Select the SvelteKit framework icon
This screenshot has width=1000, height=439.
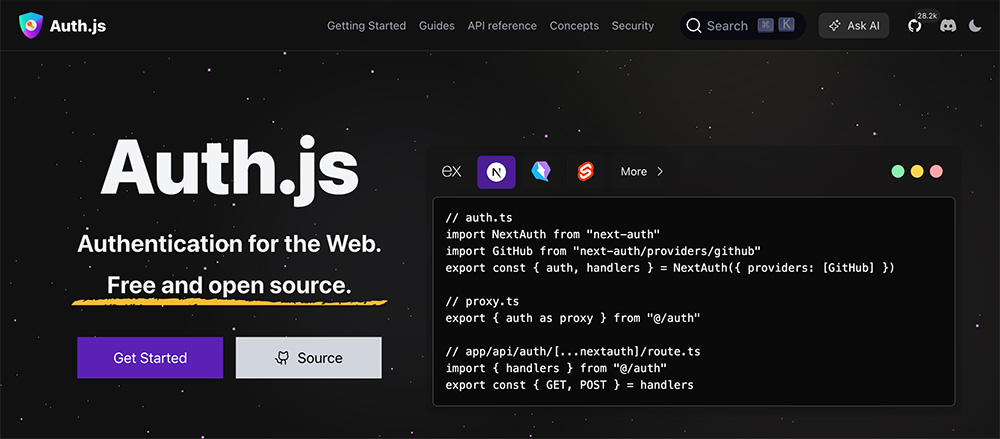[x=585, y=172]
